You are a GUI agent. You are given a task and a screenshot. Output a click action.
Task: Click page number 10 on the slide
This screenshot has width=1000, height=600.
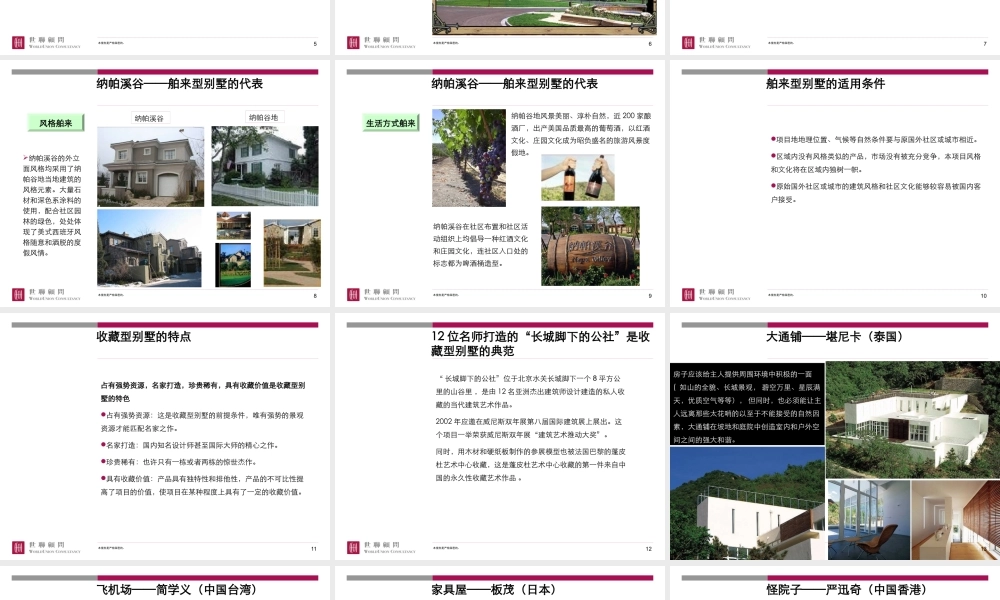(983, 296)
